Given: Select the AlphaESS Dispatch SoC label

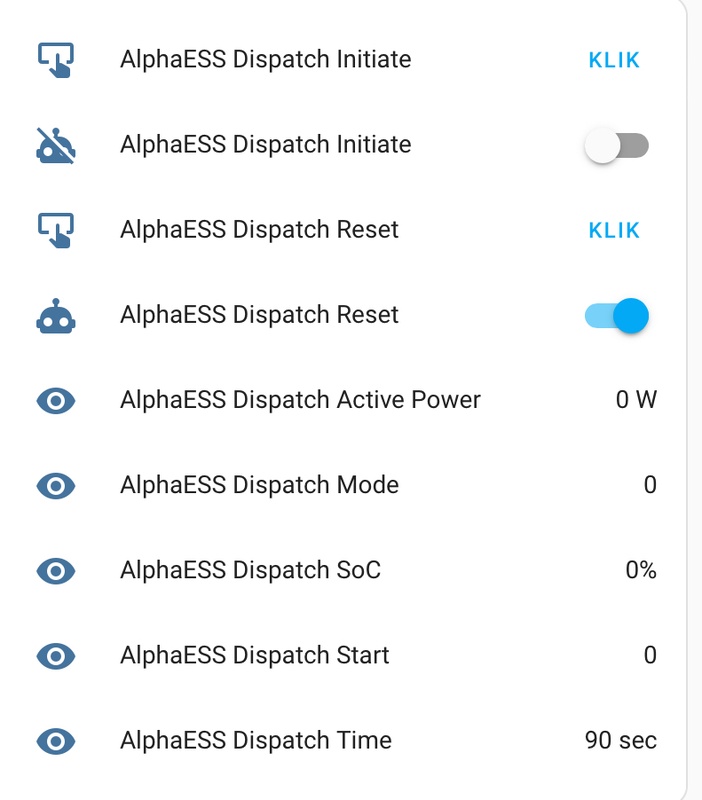Looking at the screenshot, I should click(x=250, y=571).
